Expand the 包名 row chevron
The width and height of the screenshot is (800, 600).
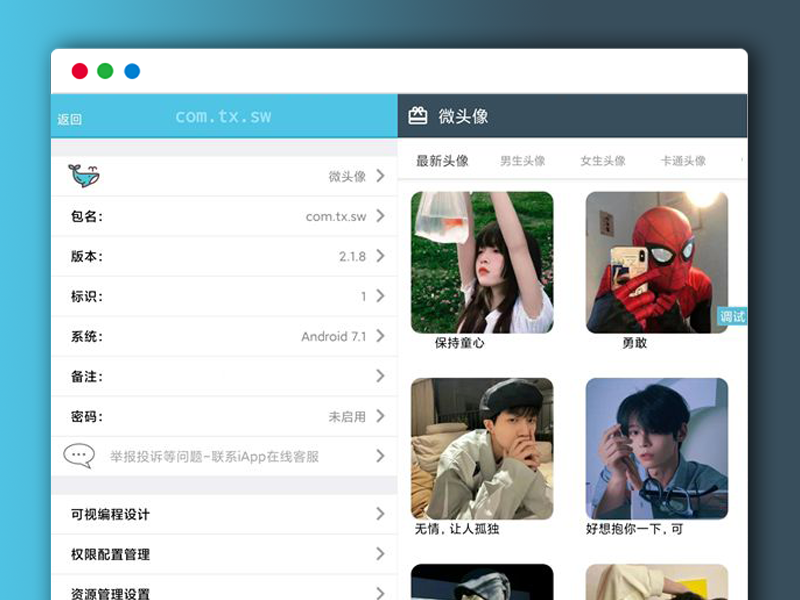[x=379, y=216]
